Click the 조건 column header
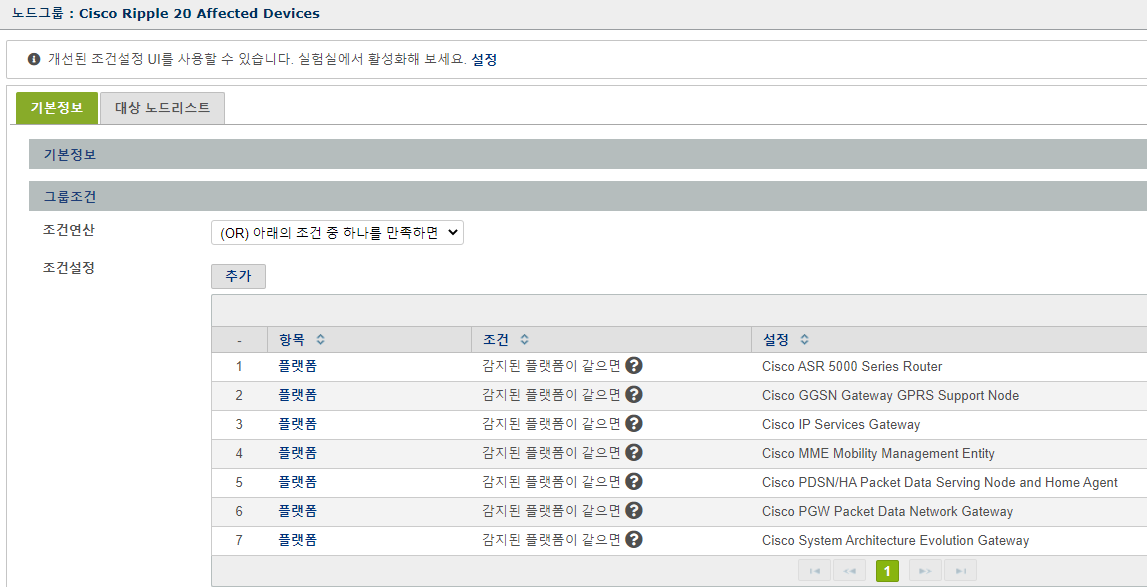Viewport: 1147px width, 587px height. coord(612,340)
